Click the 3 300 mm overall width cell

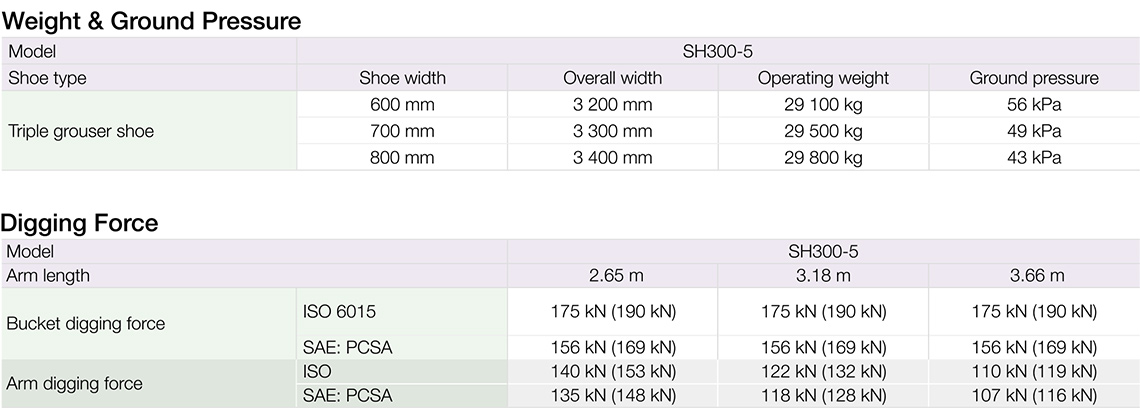coord(612,131)
